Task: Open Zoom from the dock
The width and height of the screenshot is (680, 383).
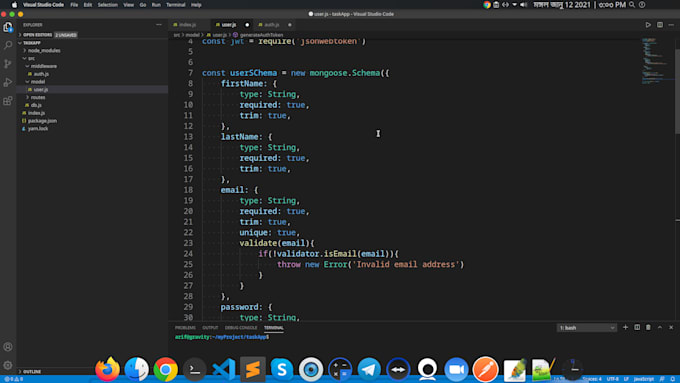Action: coord(456,369)
